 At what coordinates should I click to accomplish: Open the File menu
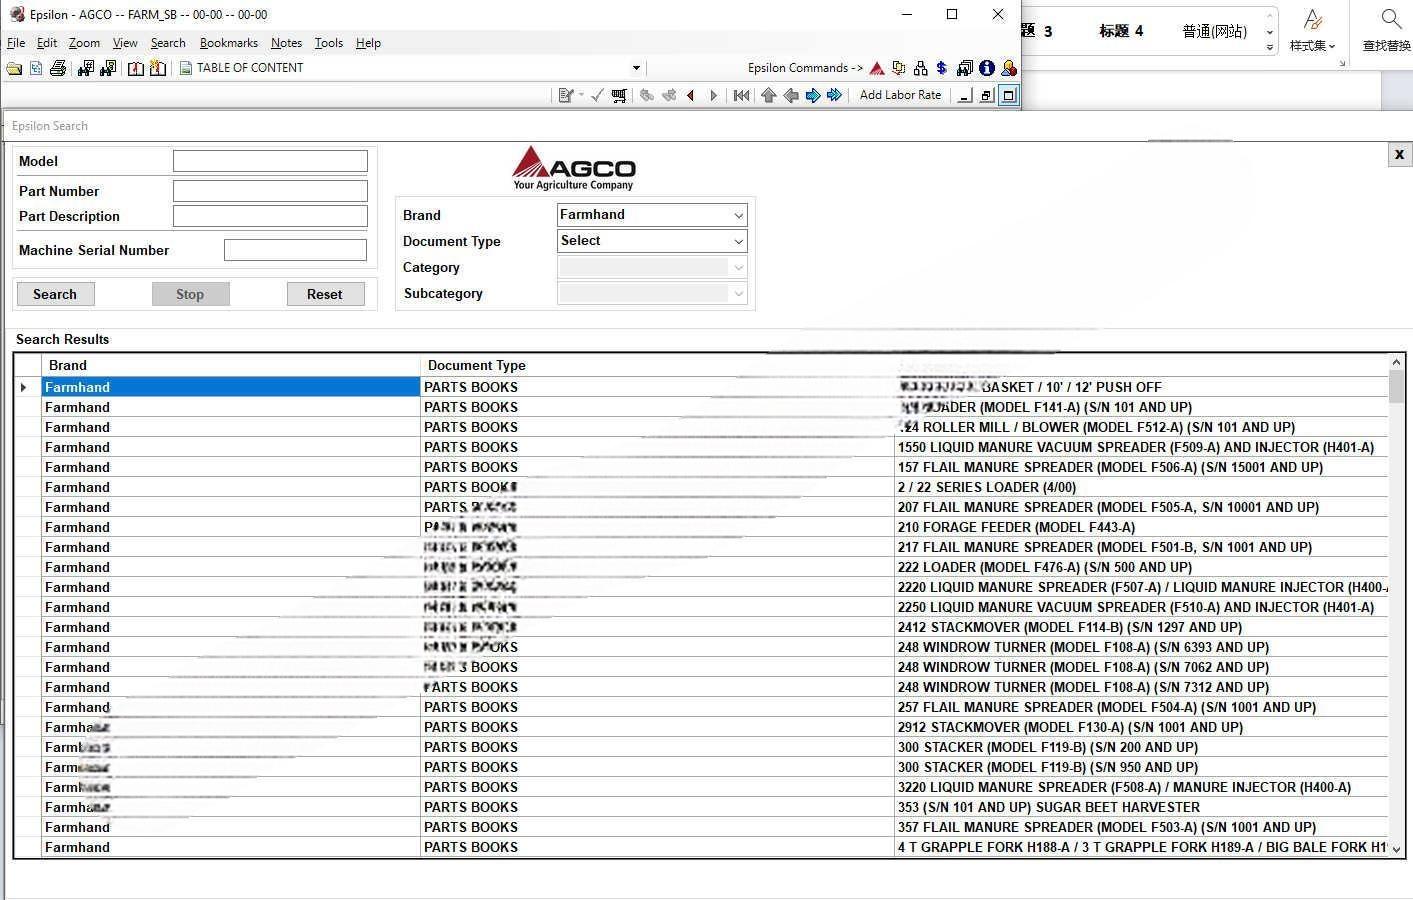[16, 43]
